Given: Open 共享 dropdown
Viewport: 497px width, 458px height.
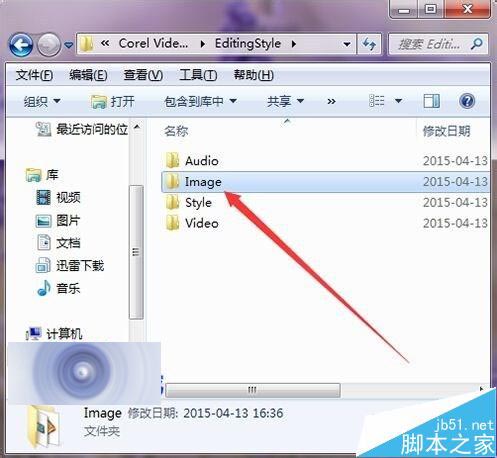Looking at the screenshot, I should pos(285,101).
